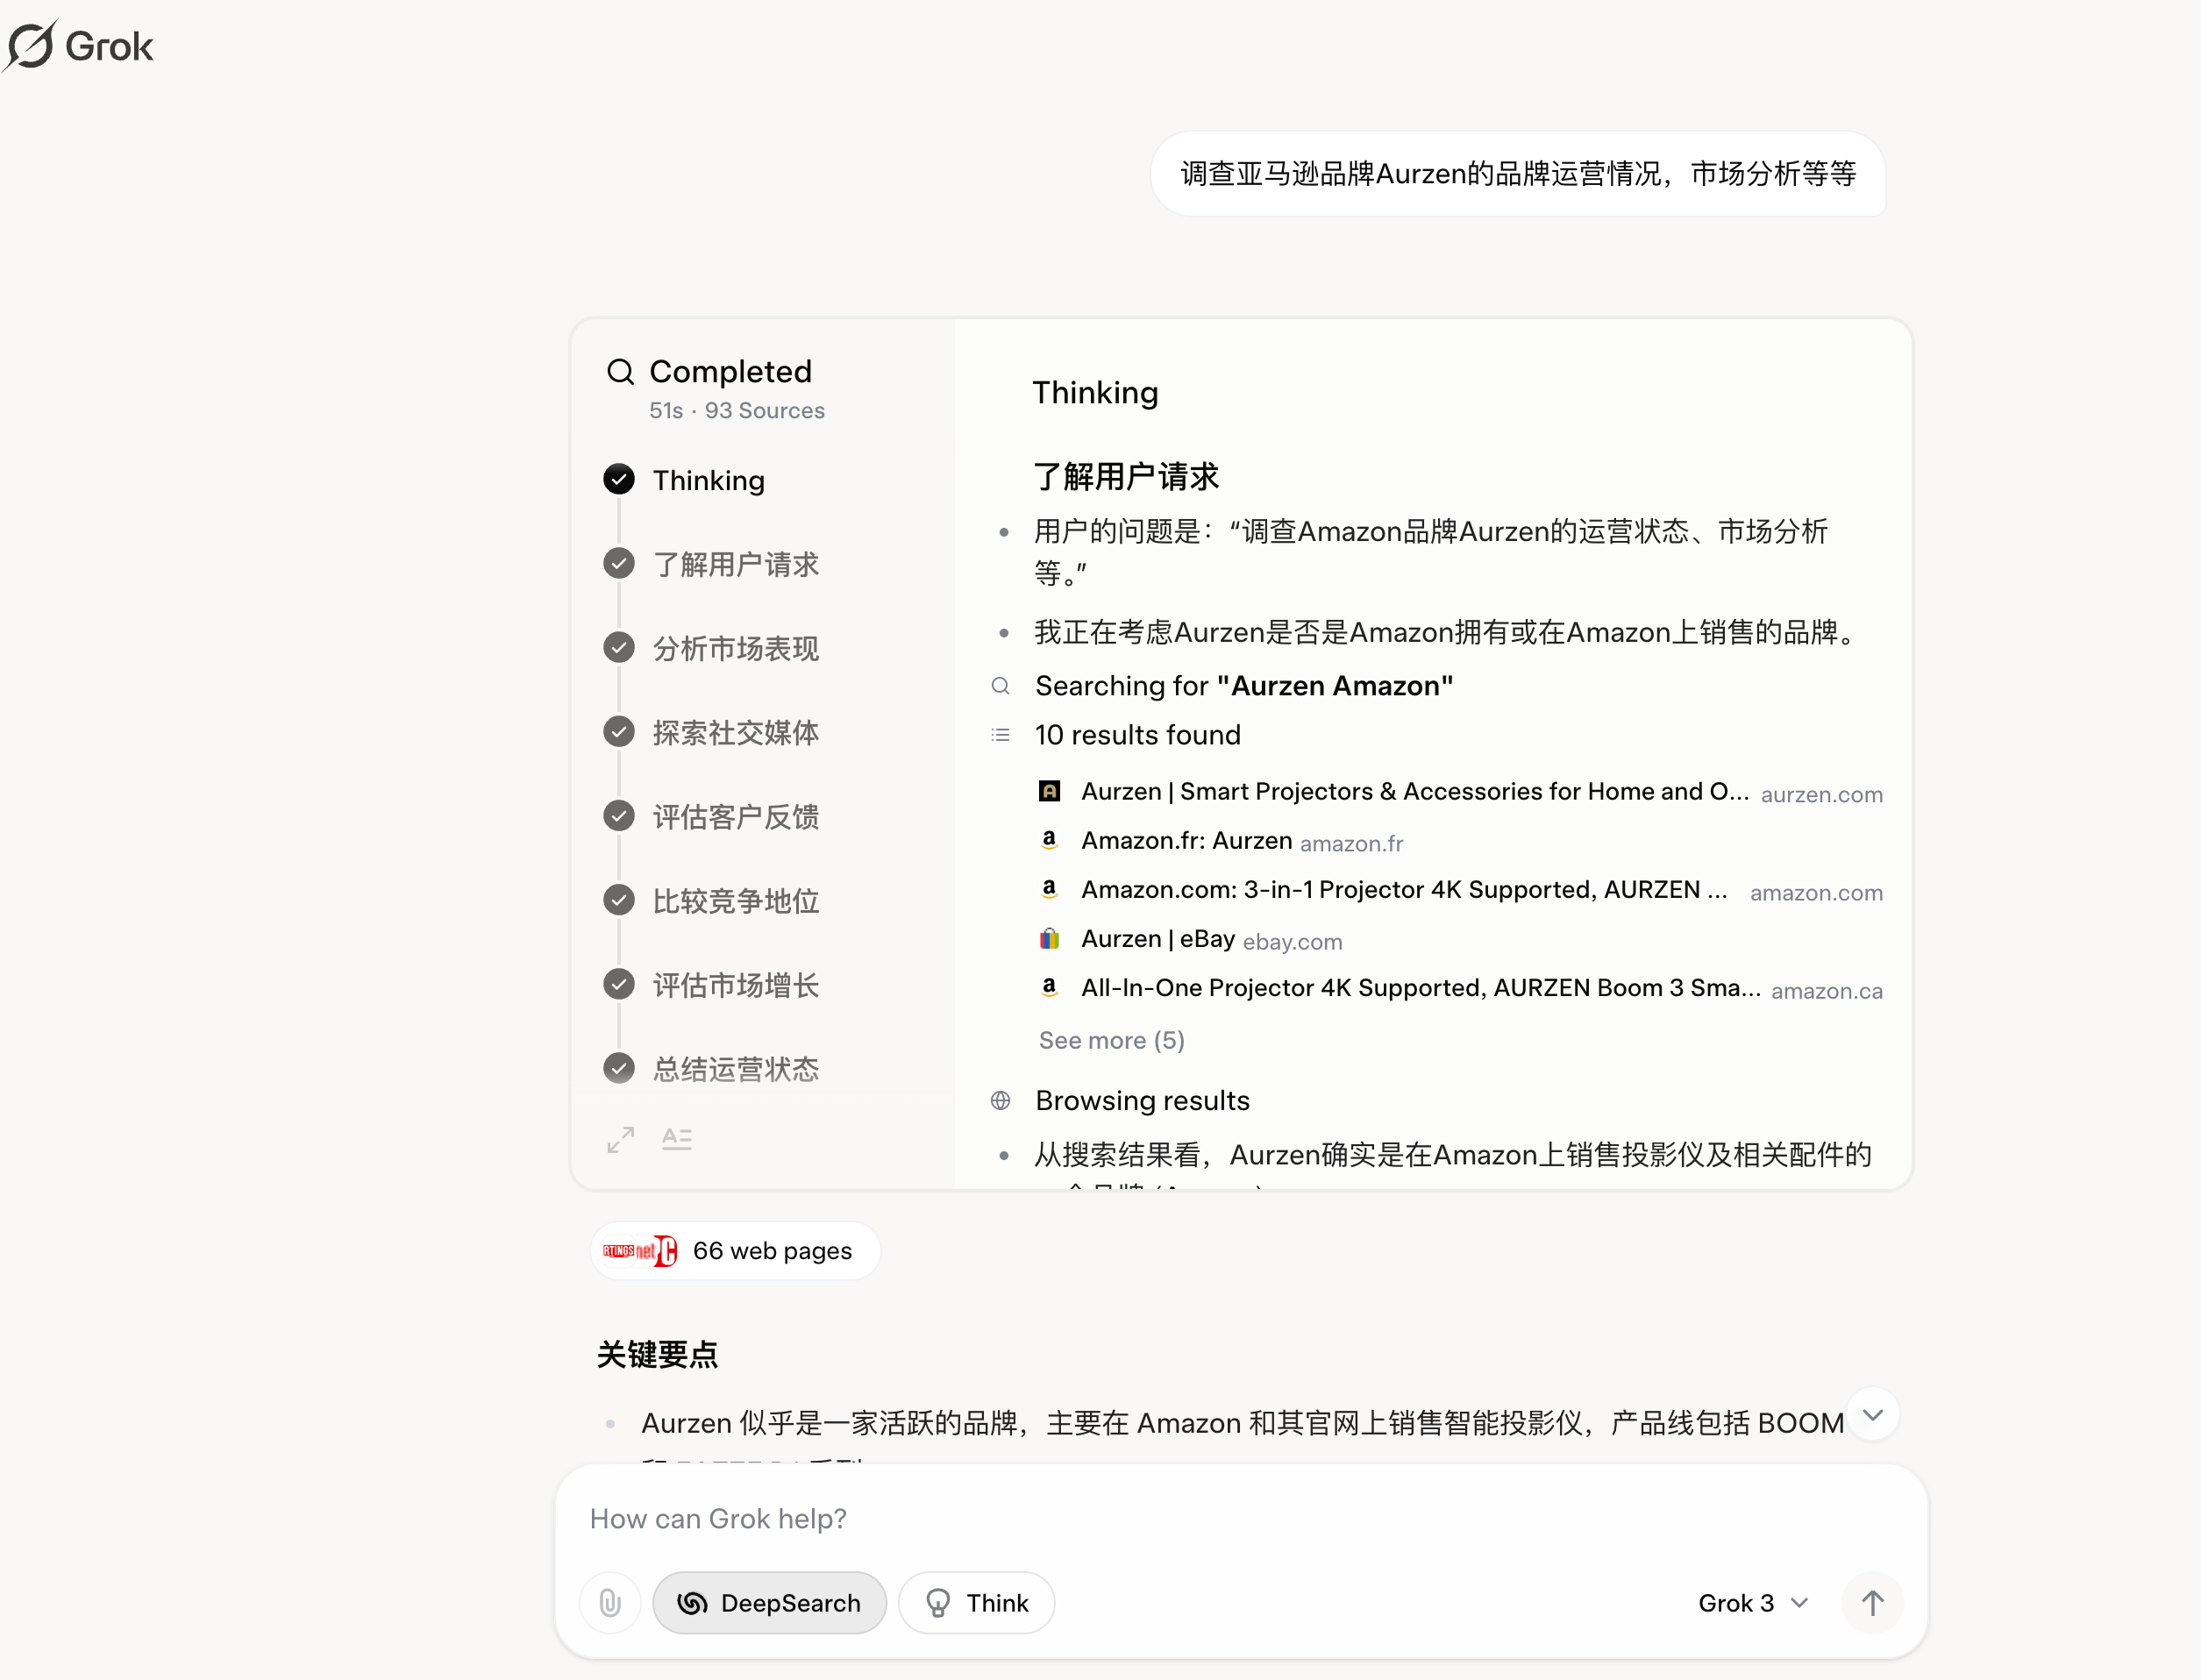Jump to 探索社交媒体 step
This screenshot has height=1680, width=2201.
pos(736,732)
